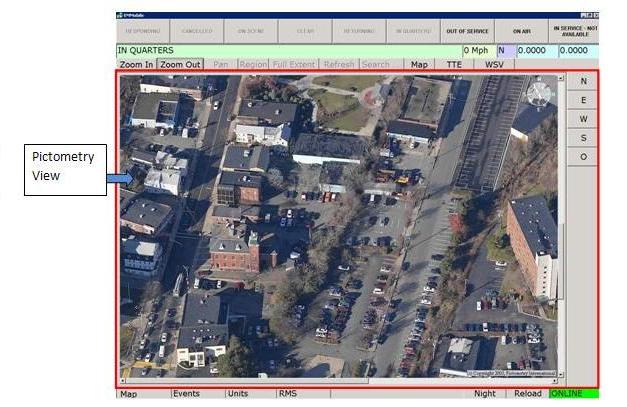Pick the S (south) oblique view

pyautogui.click(x=583, y=138)
